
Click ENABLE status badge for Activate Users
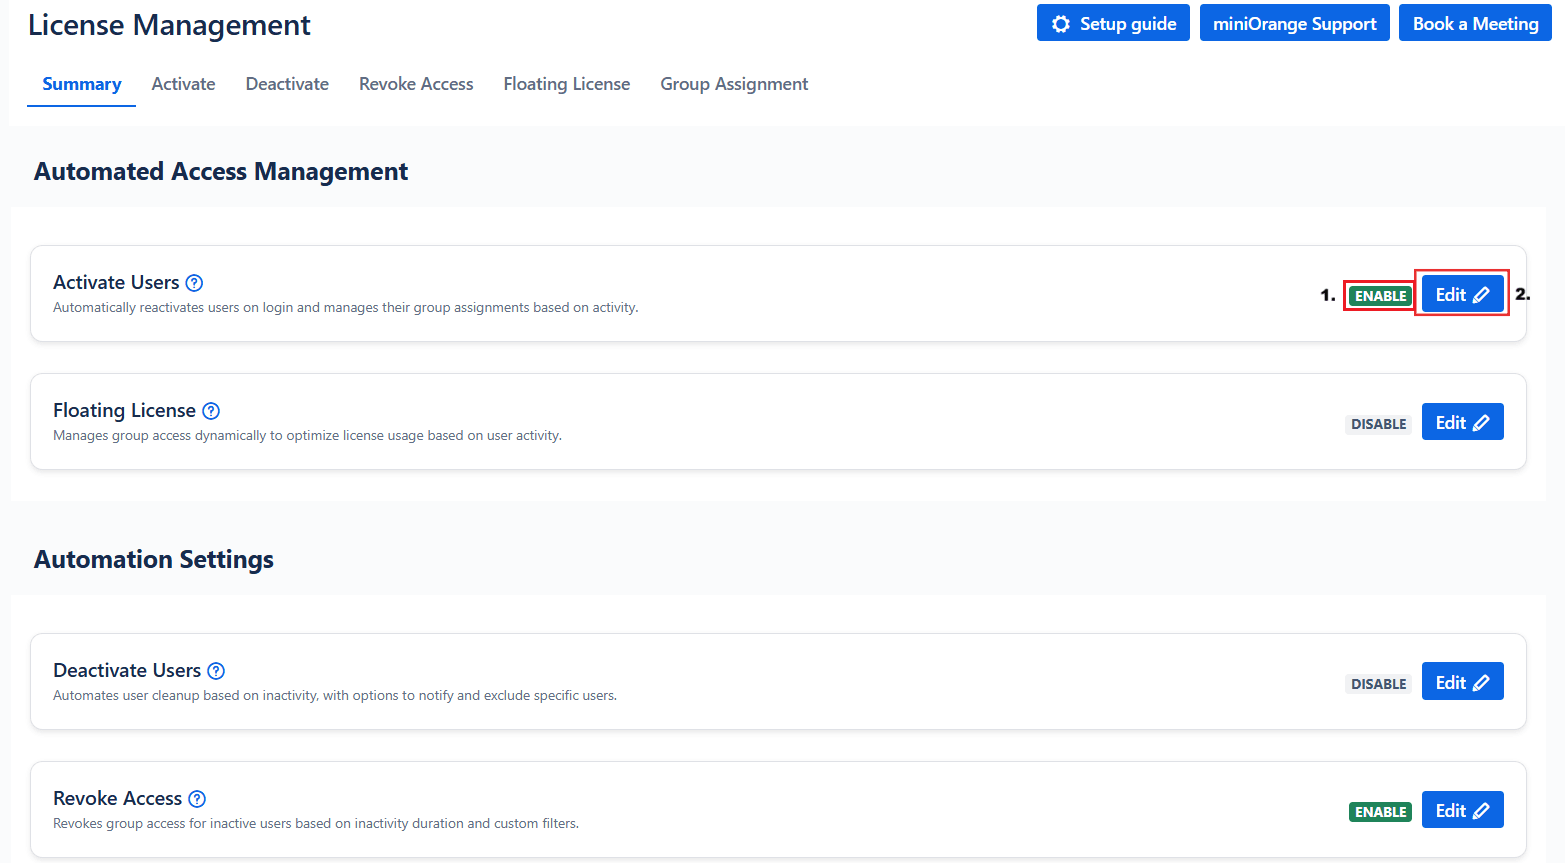[1380, 296]
